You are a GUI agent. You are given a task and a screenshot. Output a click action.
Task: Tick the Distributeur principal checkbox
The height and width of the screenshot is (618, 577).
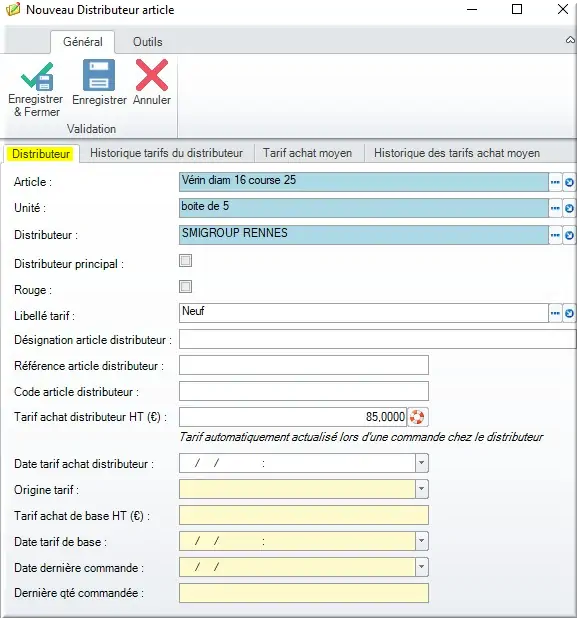tap(186, 261)
